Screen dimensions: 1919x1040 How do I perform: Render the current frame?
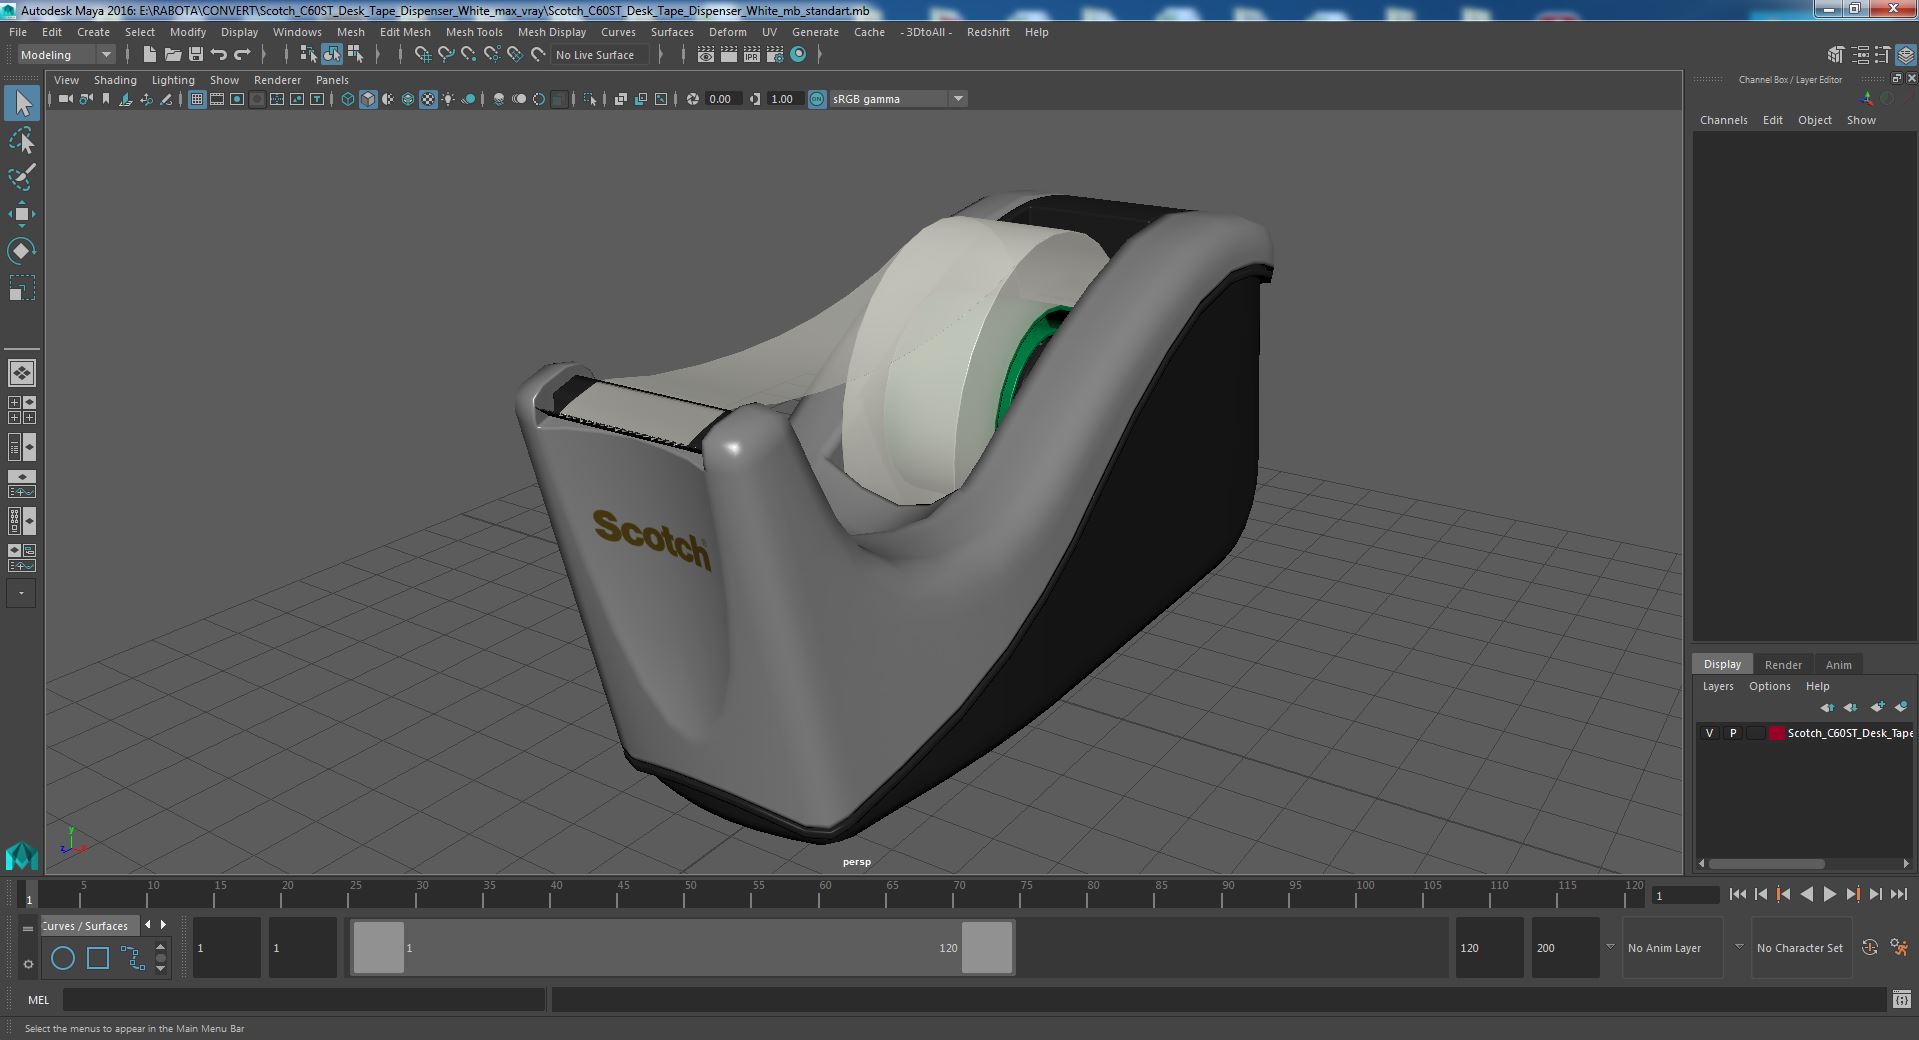[729, 55]
